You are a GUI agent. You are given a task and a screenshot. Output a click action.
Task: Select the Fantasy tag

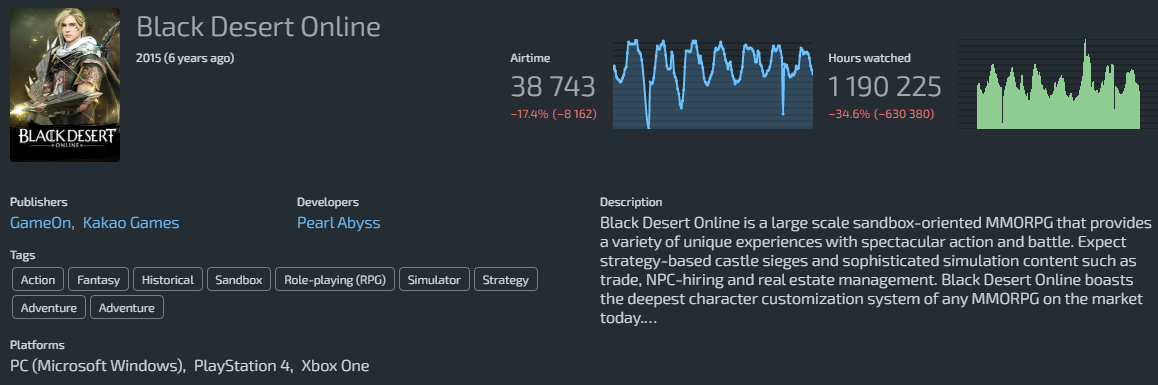click(x=99, y=280)
